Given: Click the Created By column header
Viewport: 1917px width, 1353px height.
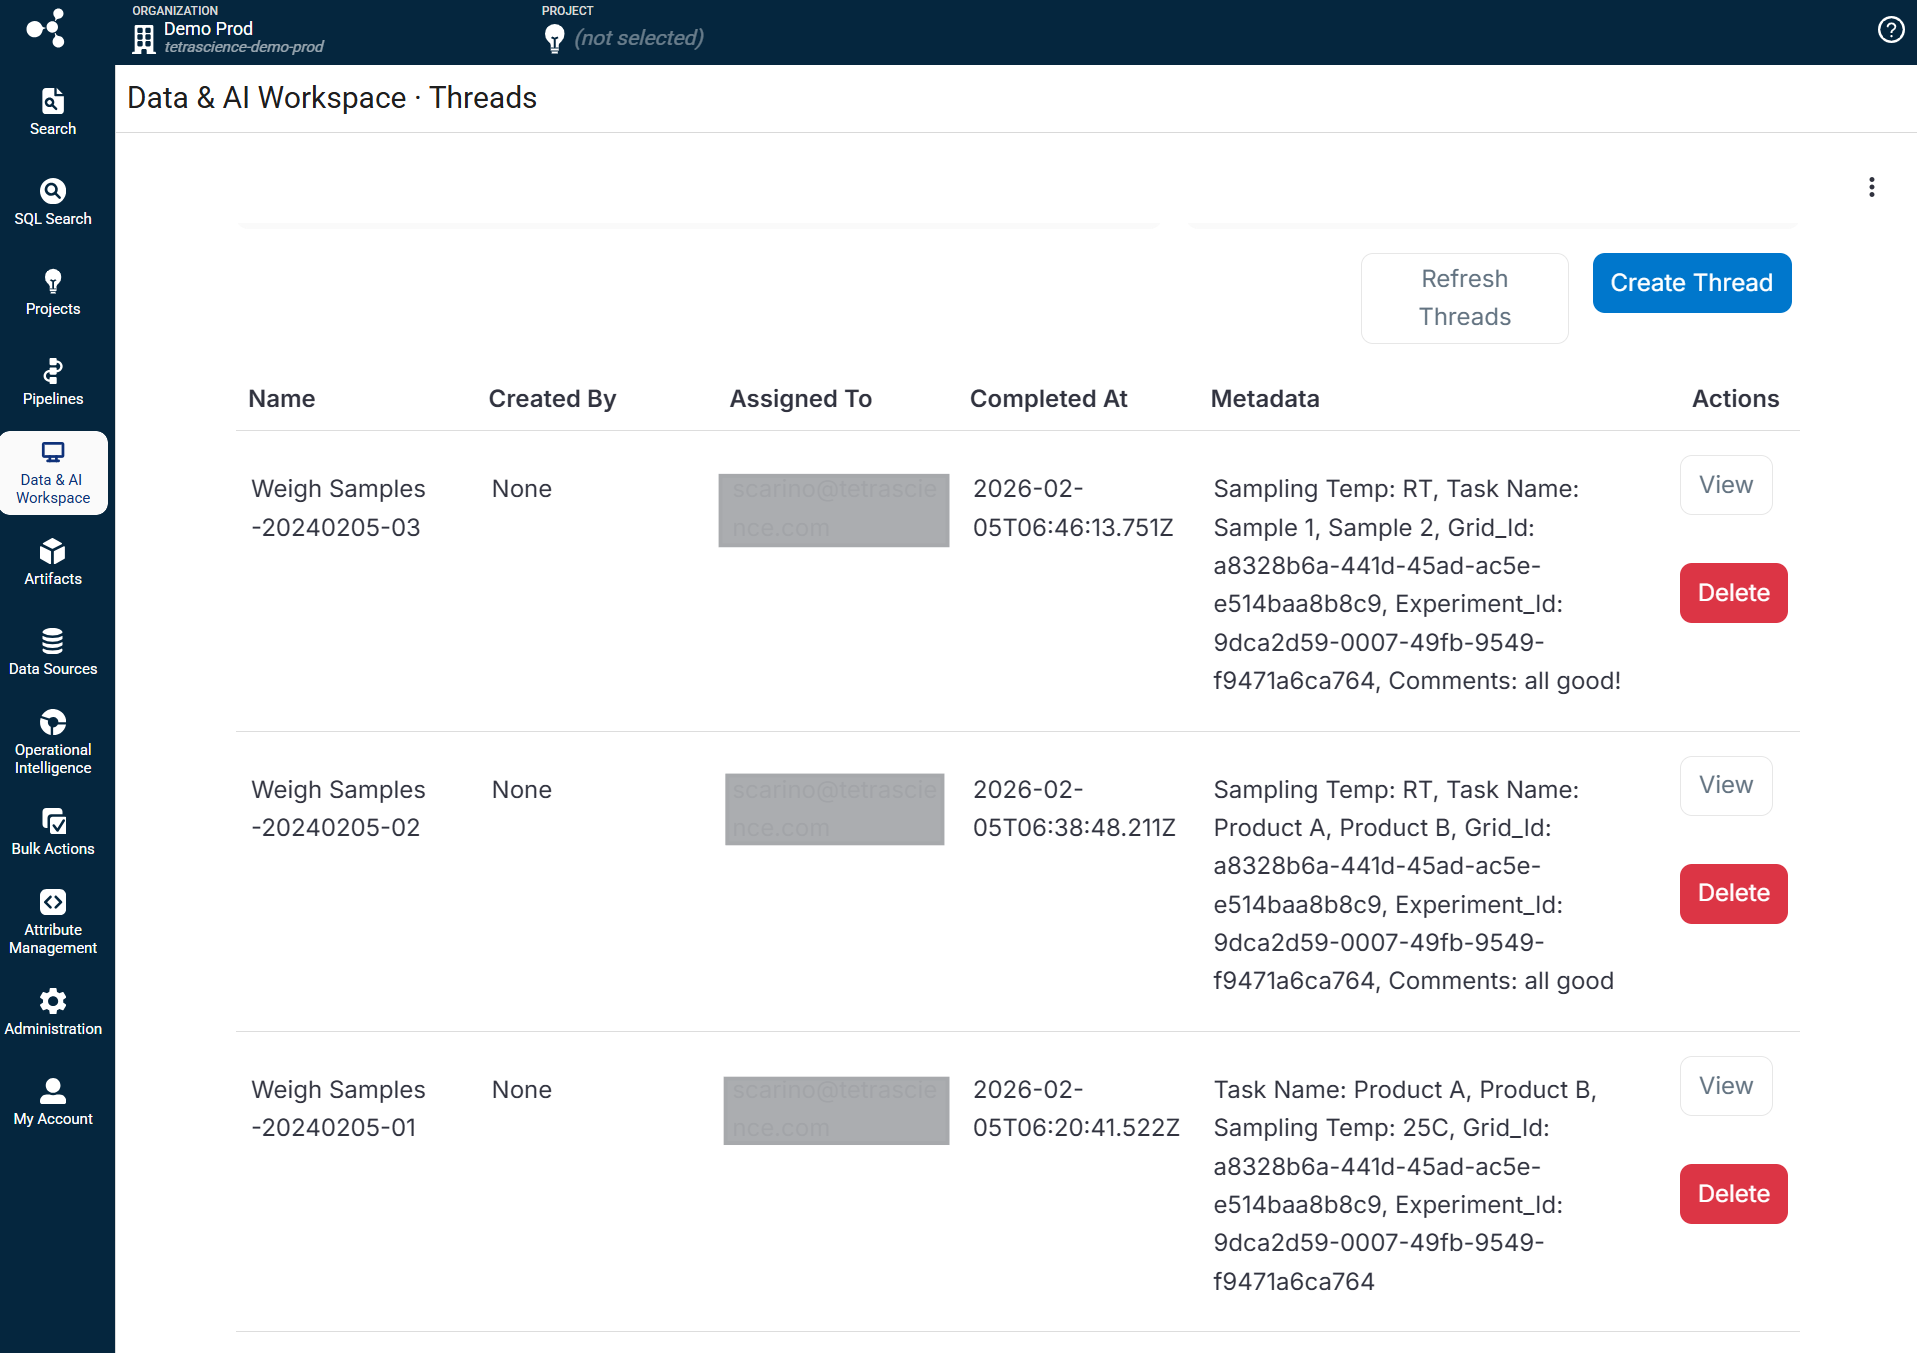Looking at the screenshot, I should tap(552, 399).
